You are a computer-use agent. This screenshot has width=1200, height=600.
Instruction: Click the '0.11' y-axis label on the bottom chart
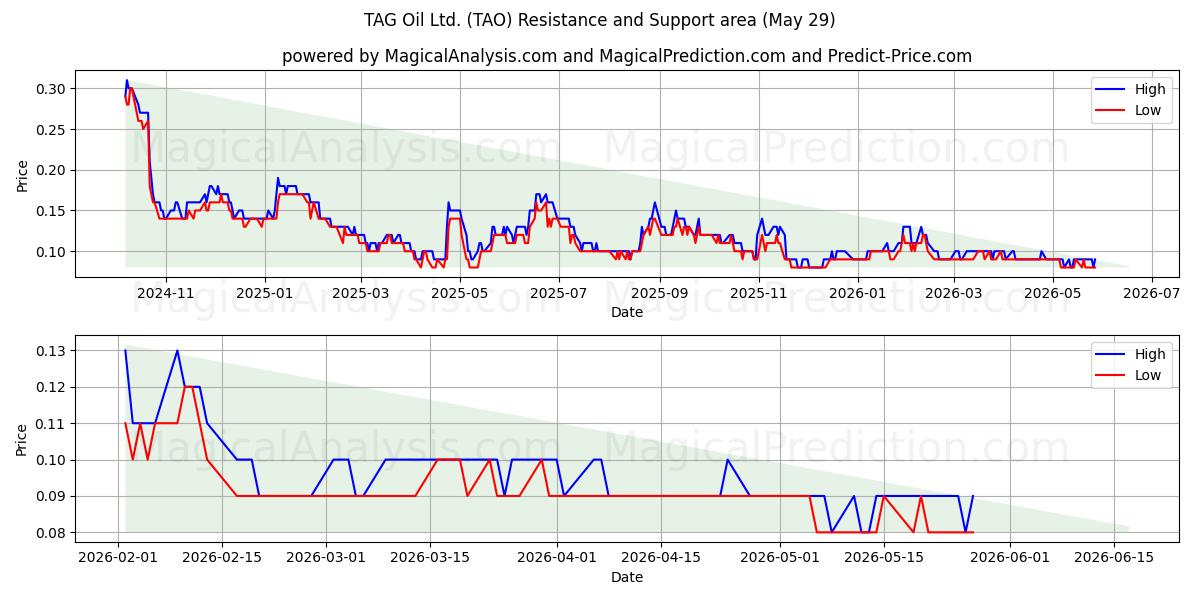tap(52, 424)
